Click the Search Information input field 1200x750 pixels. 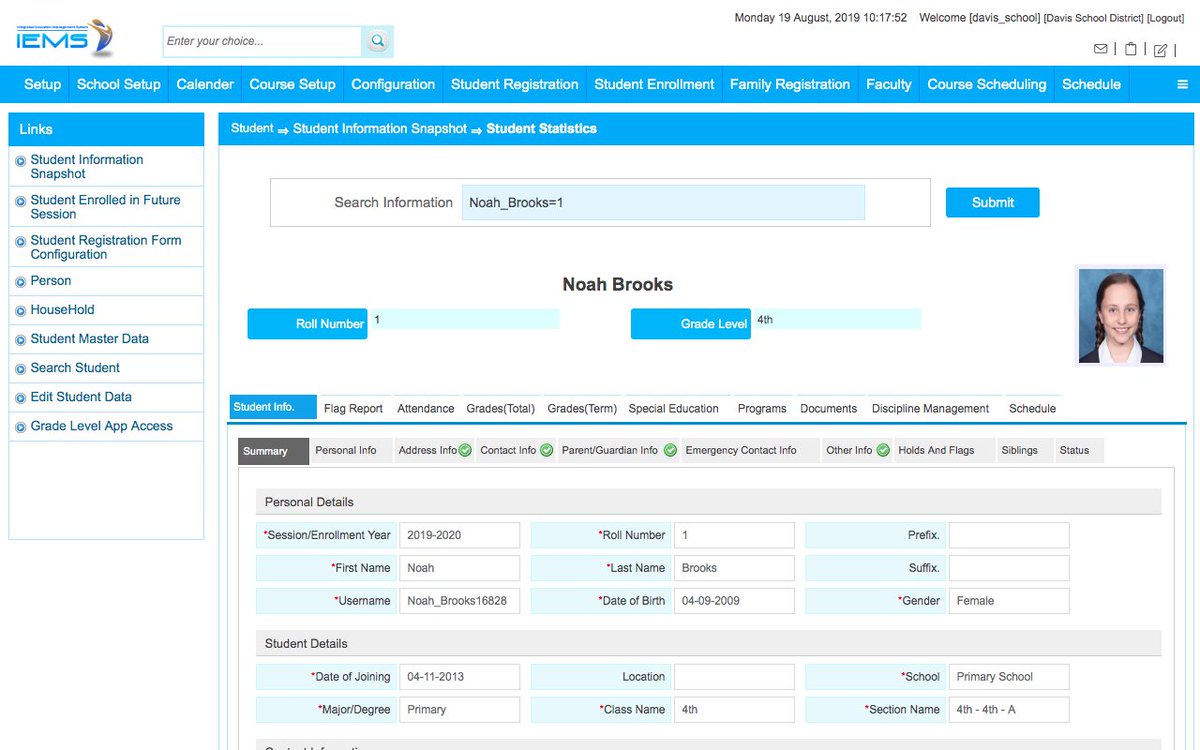tap(663, 202)
